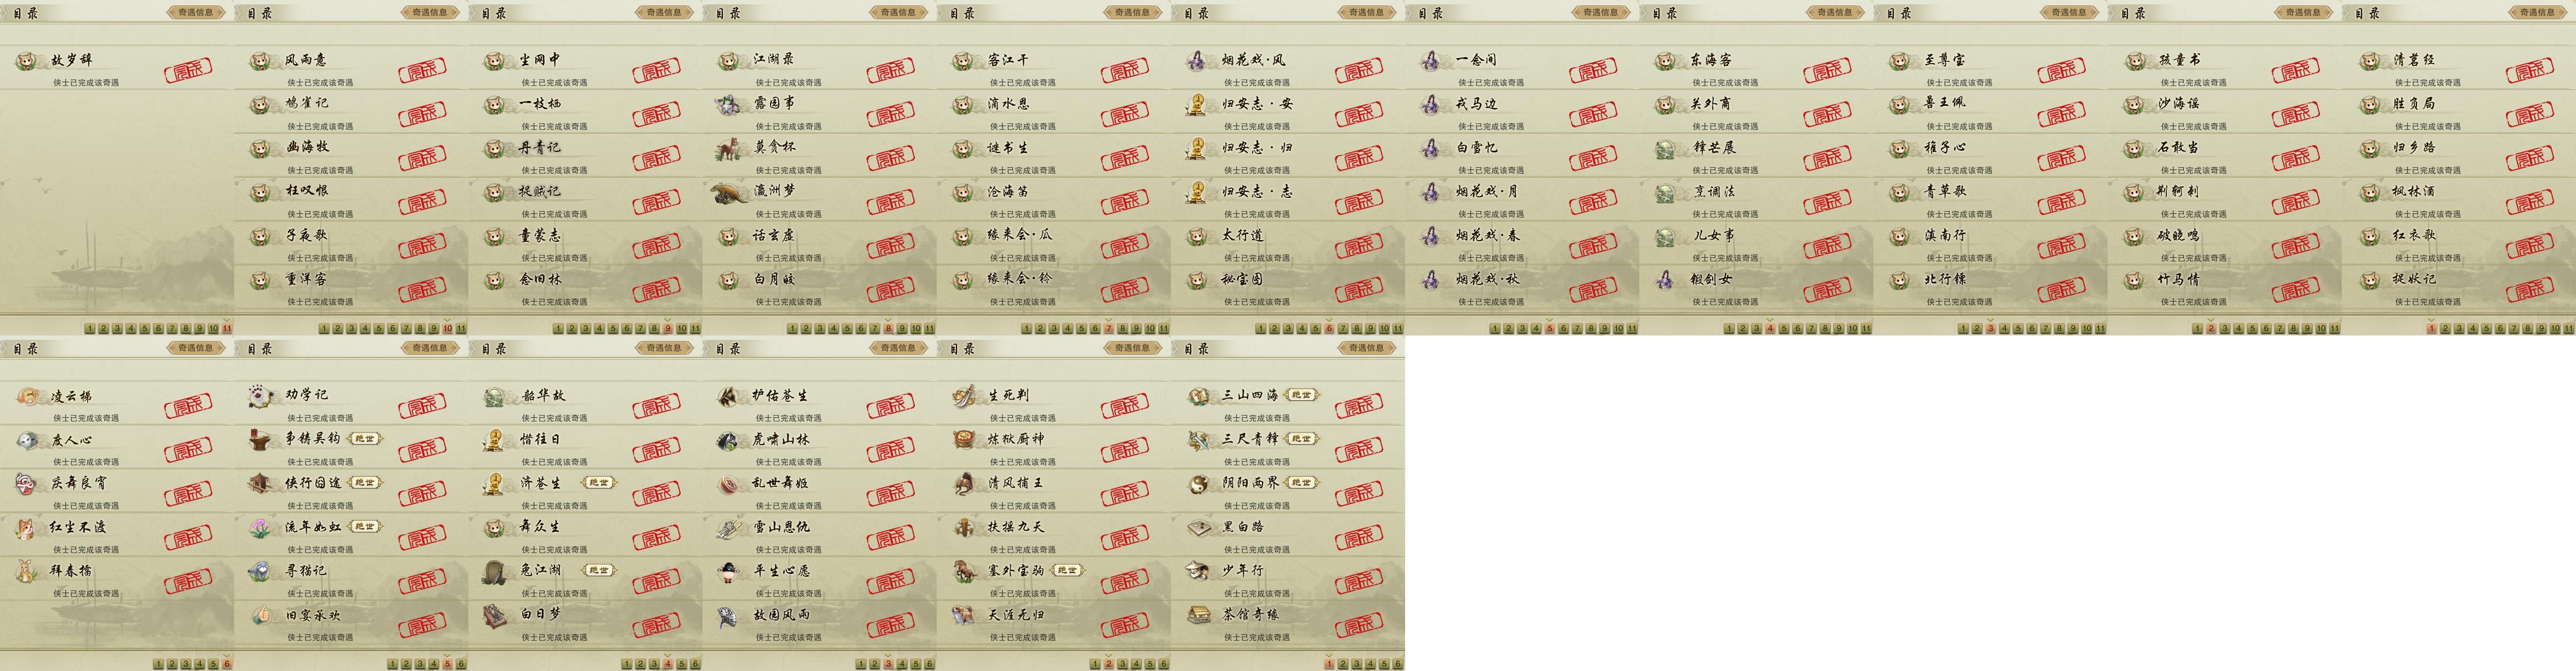Click the yin-yang icon beside 阴阳两界
The width and height of the screenshot is (2576, 671).
pyautogui.click(x=1197, y=483)
